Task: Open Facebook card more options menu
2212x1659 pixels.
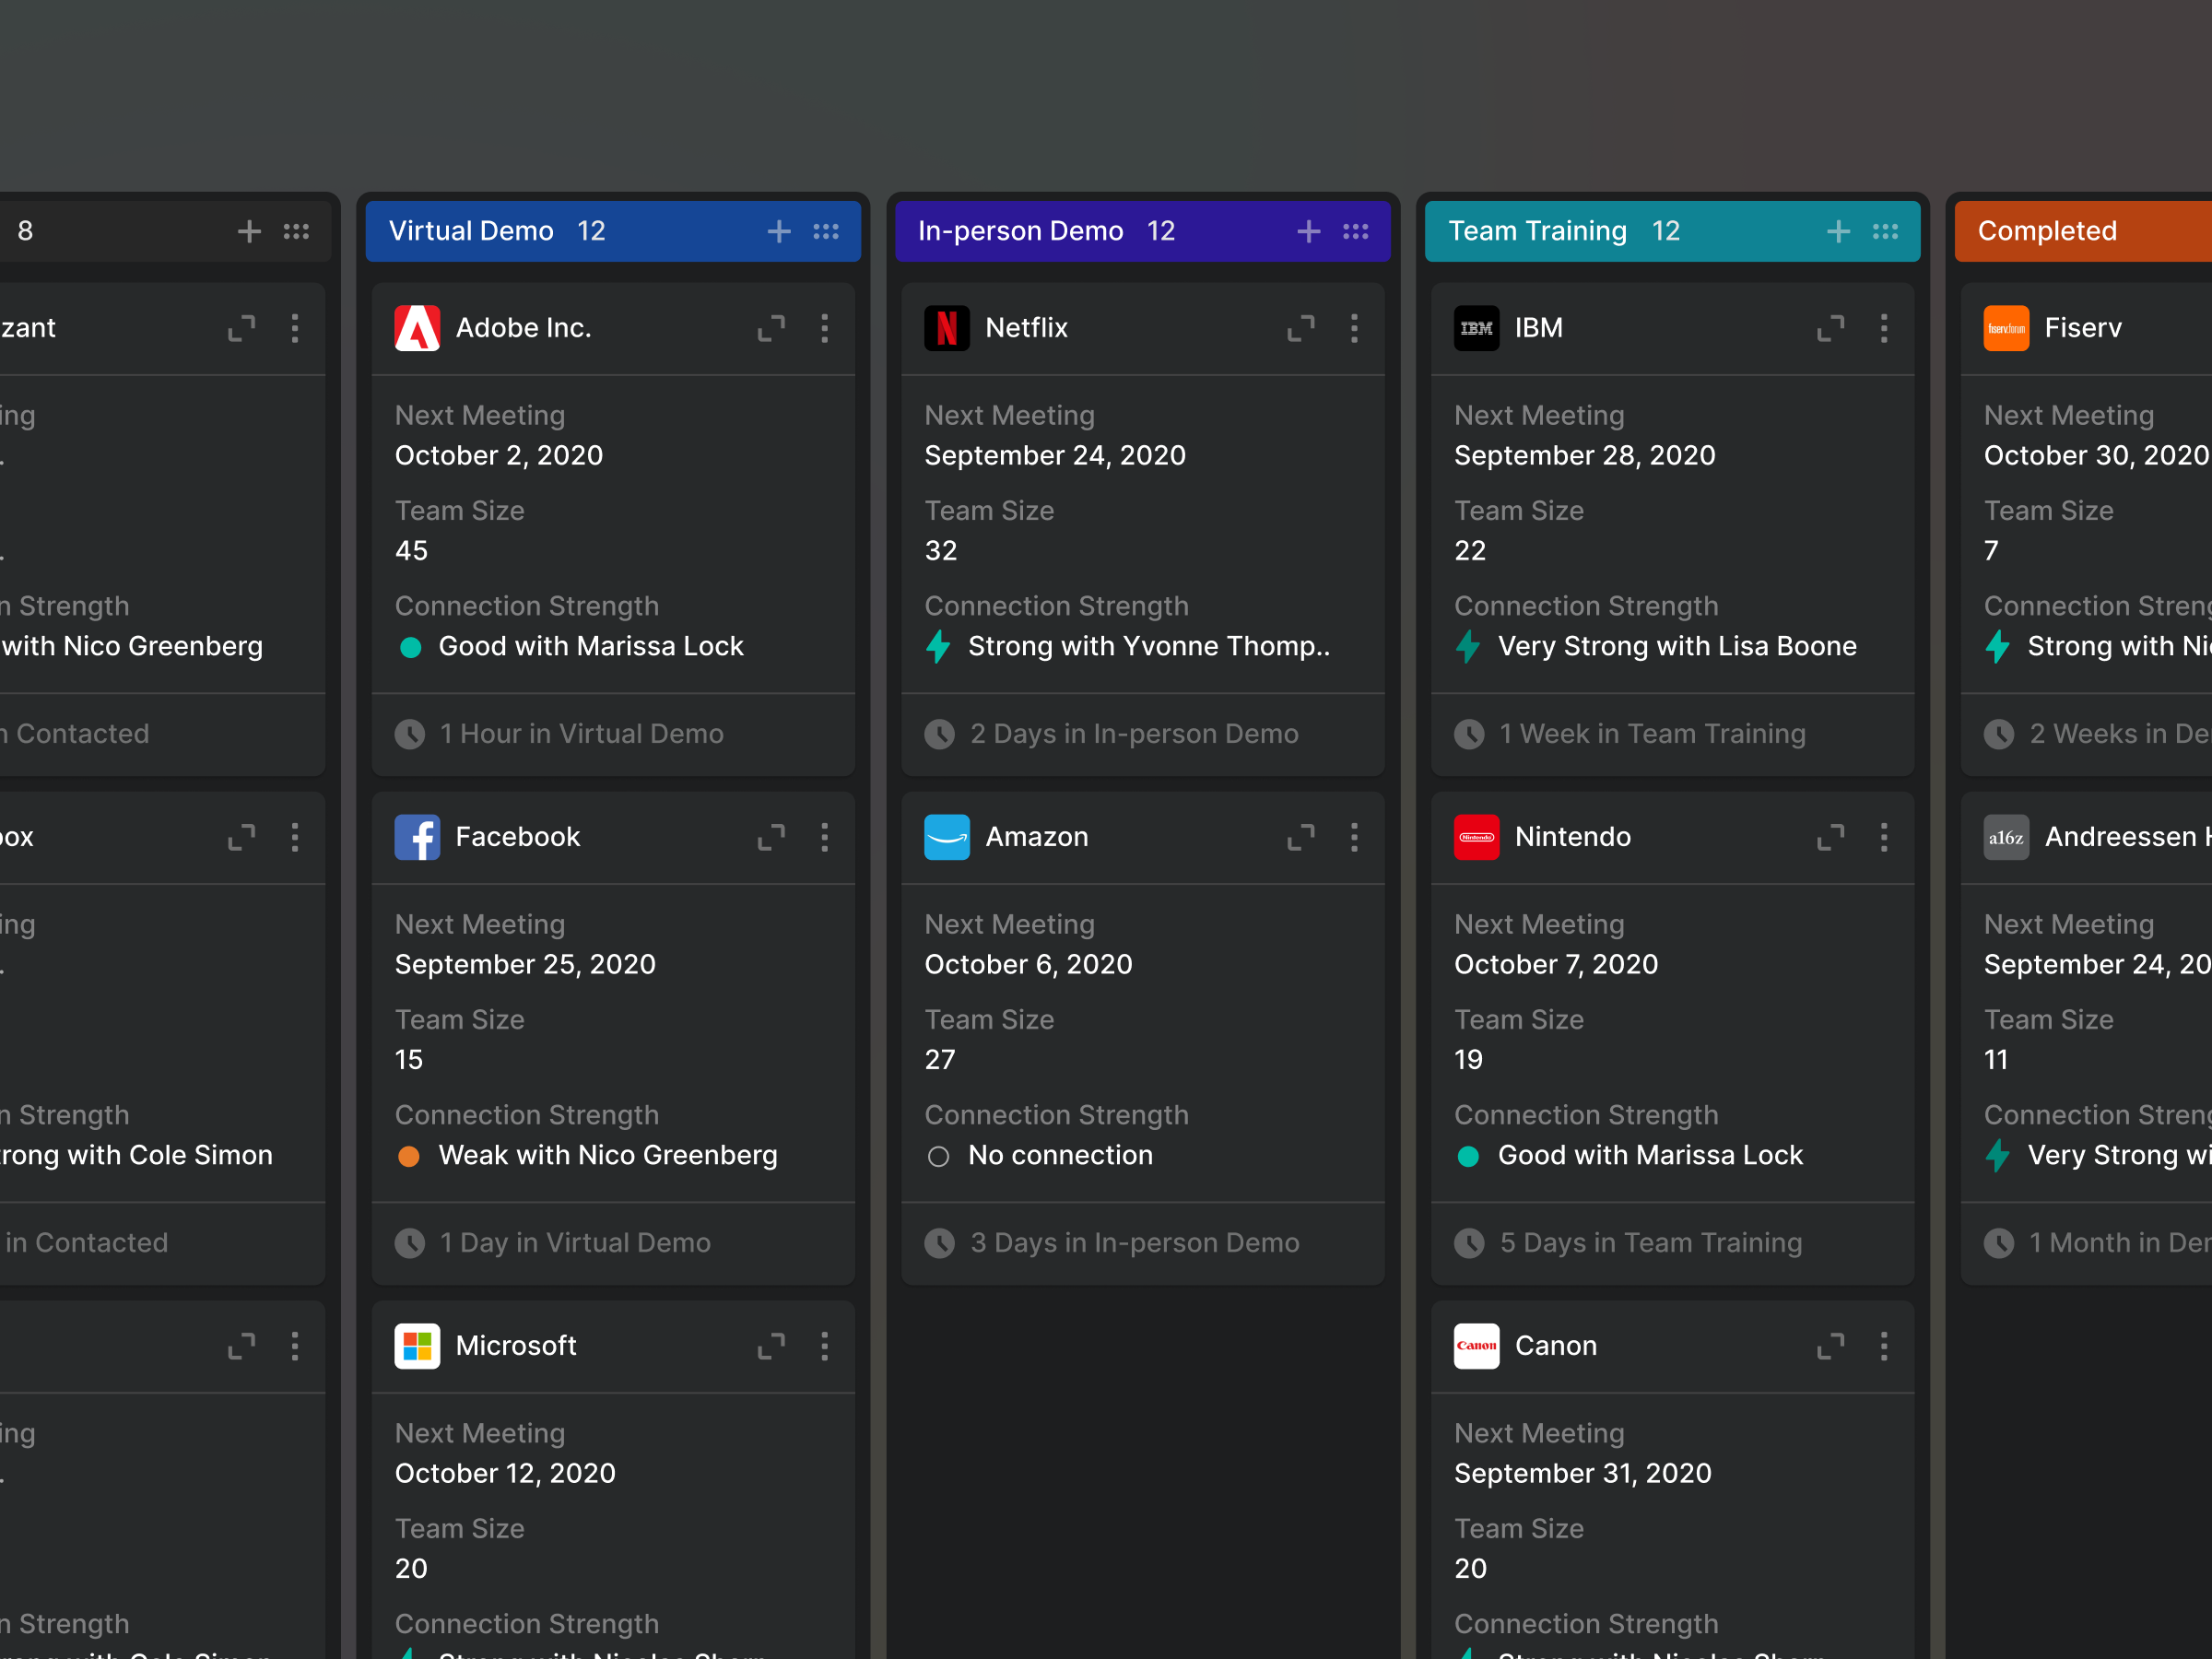Action: (x=825, y=837)
